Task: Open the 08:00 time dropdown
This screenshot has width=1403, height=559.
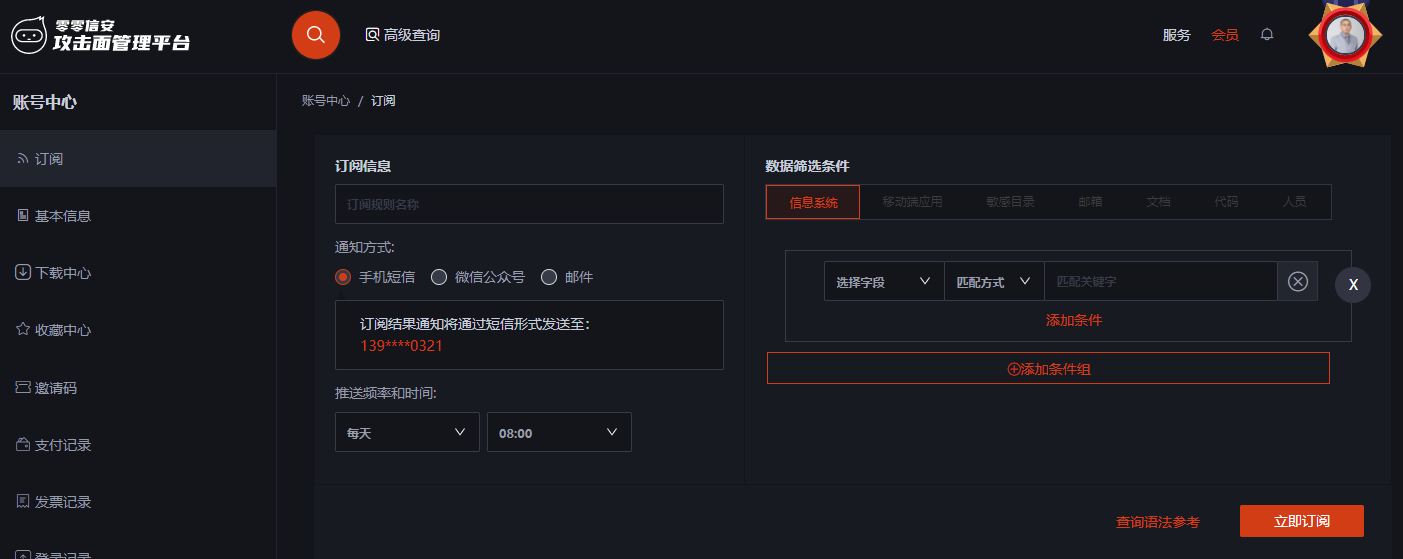Action: pyautogui.click(x=559, y=433)
